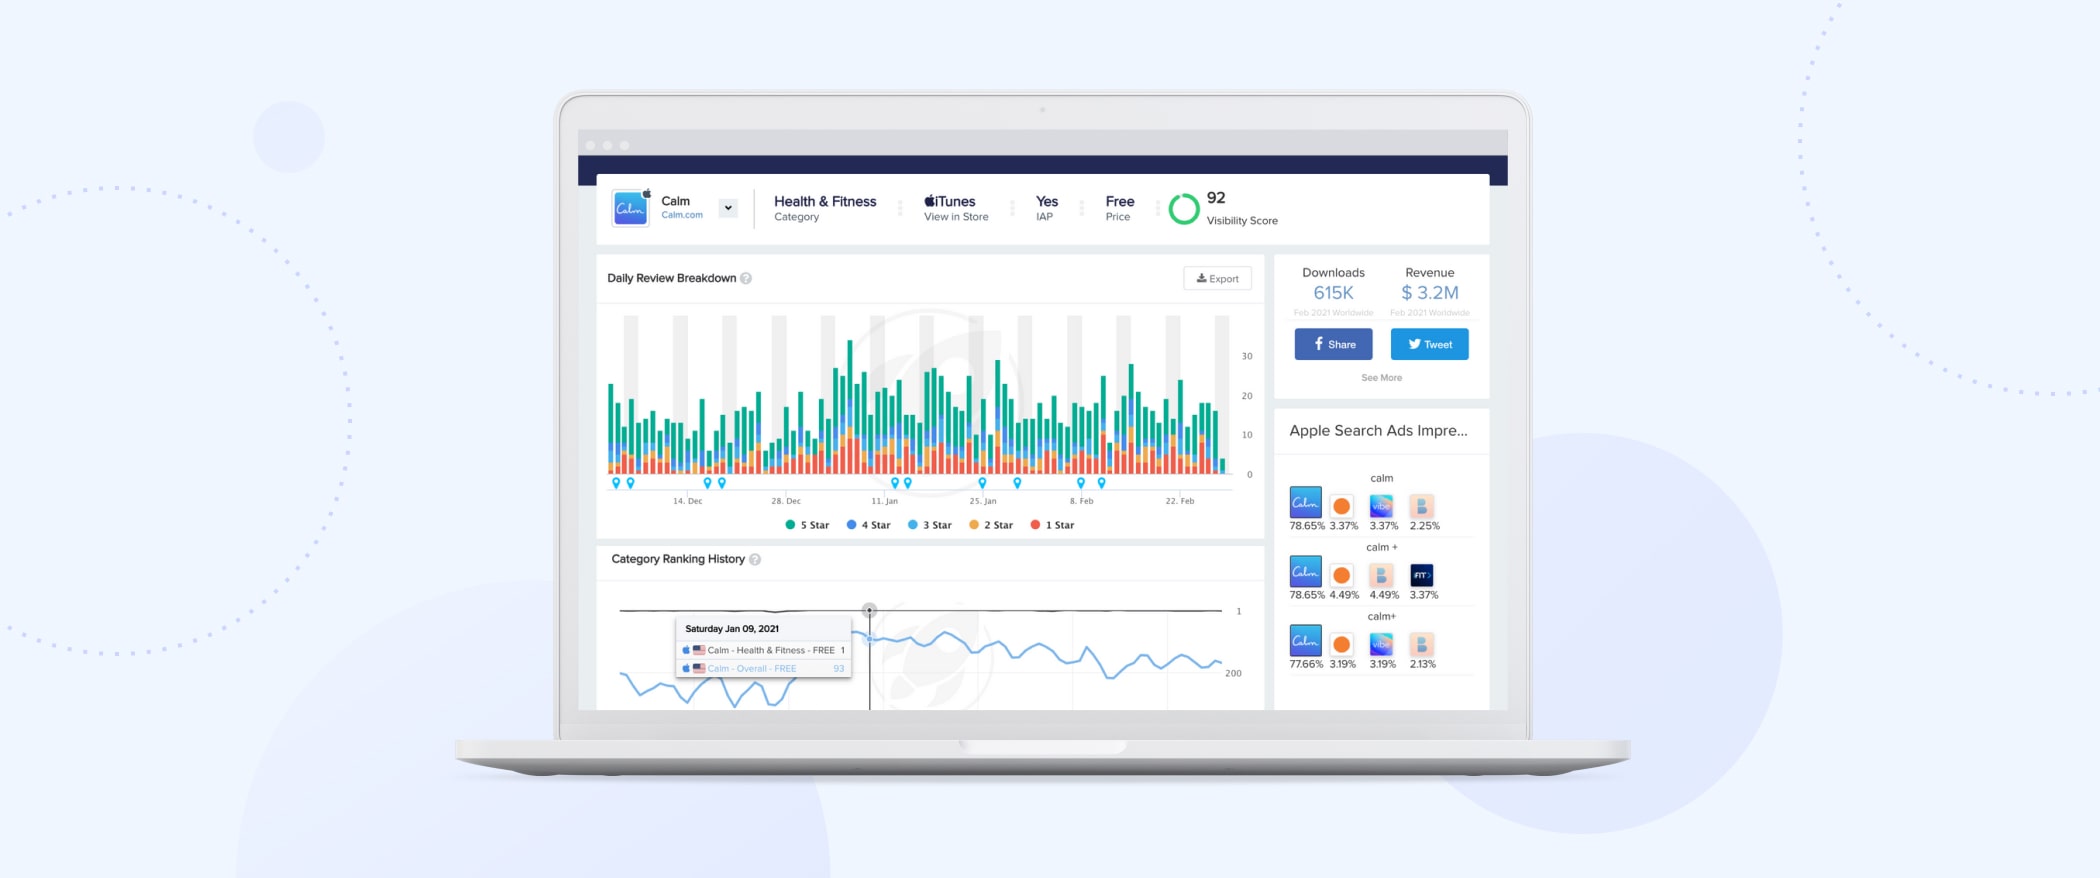Click the pin marker above the 8. Feb label
This screenshot has width=2100, height=878.
click(x=1080, y=483)
